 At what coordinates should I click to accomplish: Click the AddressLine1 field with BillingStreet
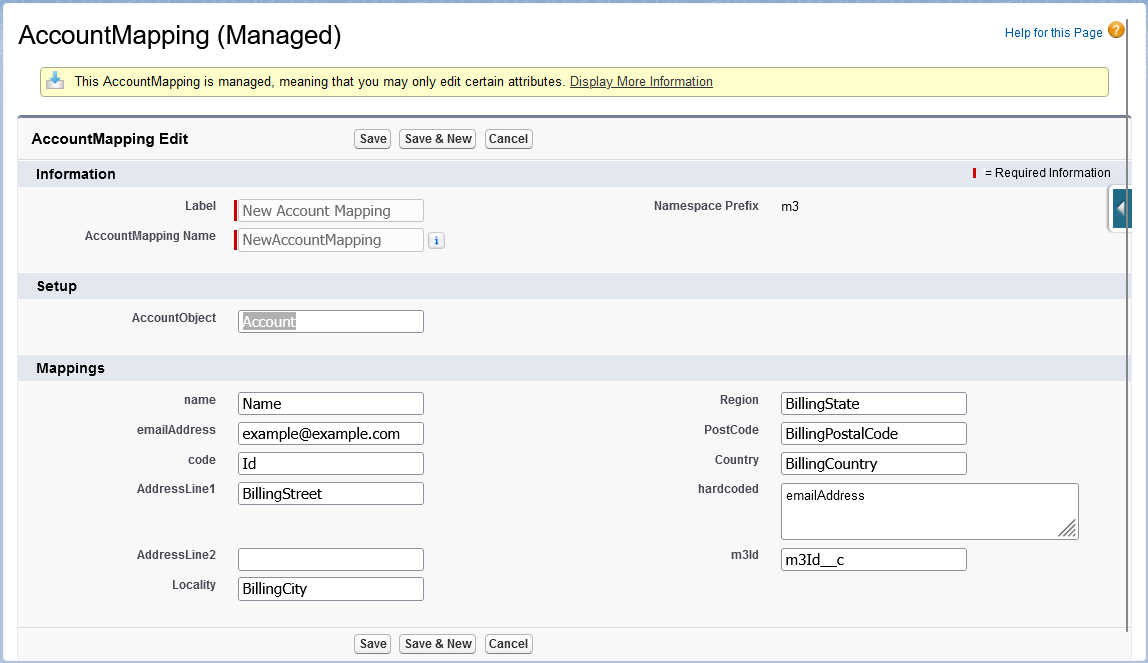pyautogui.click(x=331, y=493)
